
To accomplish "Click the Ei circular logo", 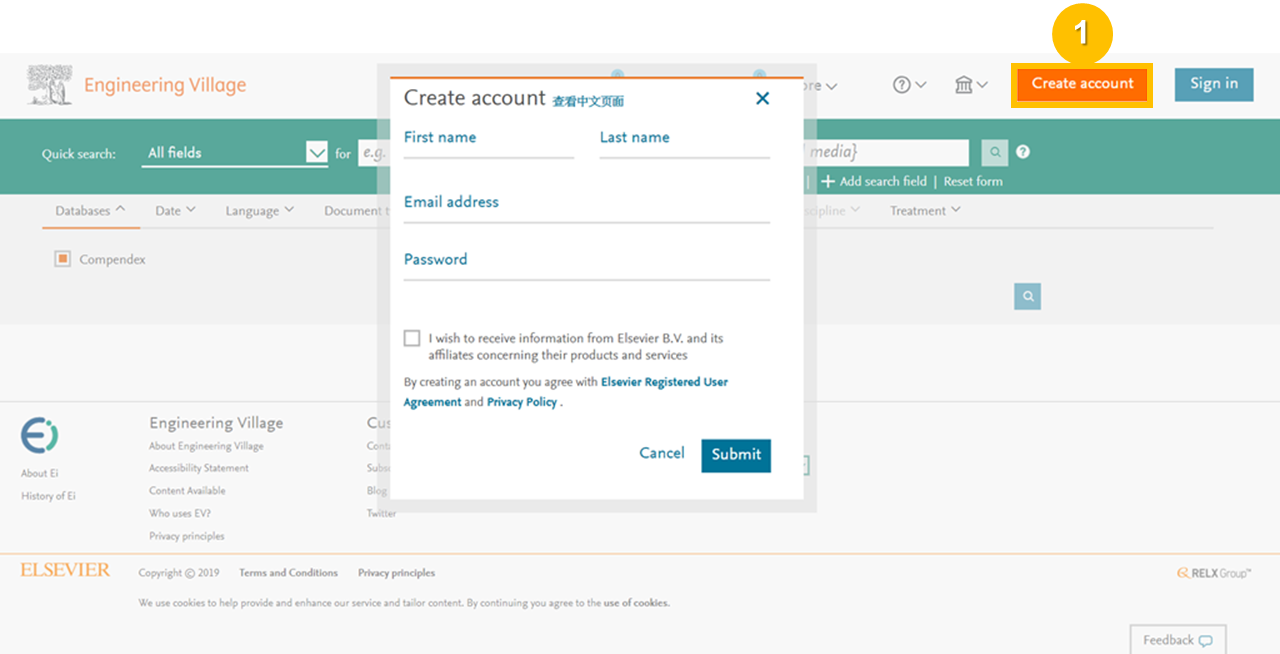I will [39, 436].
